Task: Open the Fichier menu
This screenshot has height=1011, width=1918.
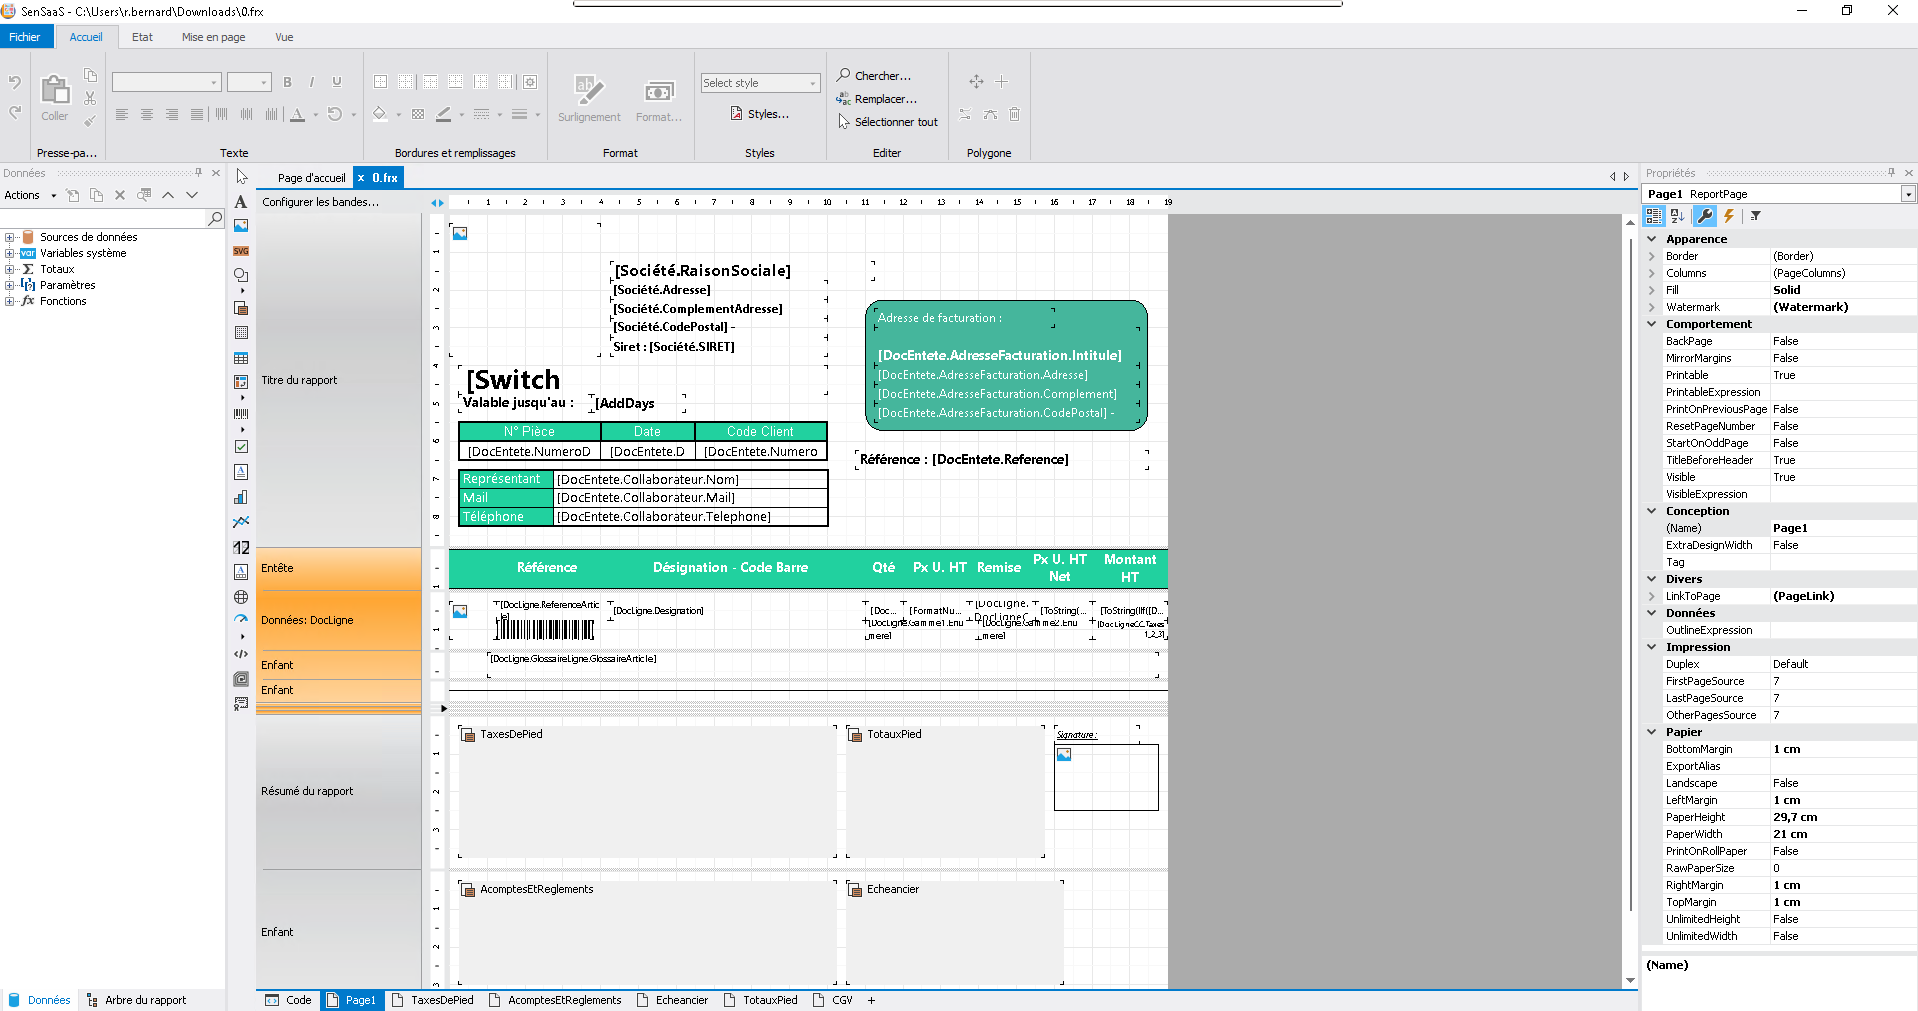Action: (25, 38)
